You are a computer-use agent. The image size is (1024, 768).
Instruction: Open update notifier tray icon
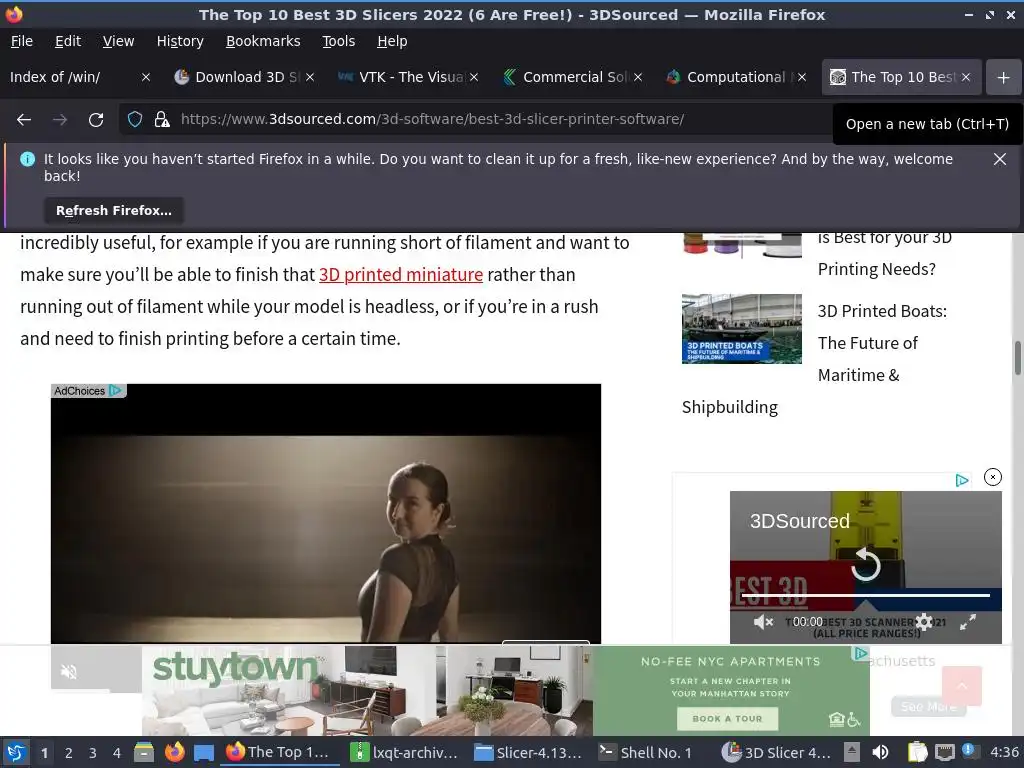pyautogui.click(x=969, y=751)
